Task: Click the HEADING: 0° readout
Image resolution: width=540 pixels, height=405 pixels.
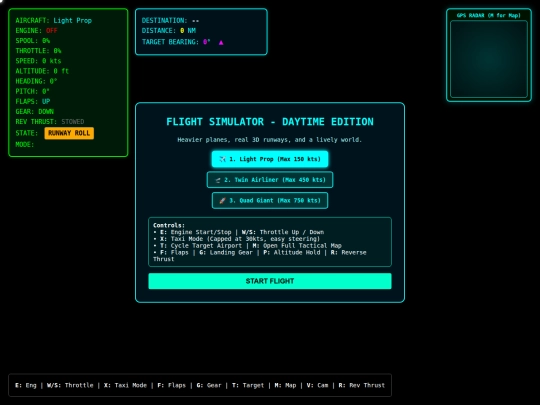Action: (x=36, y=81)
